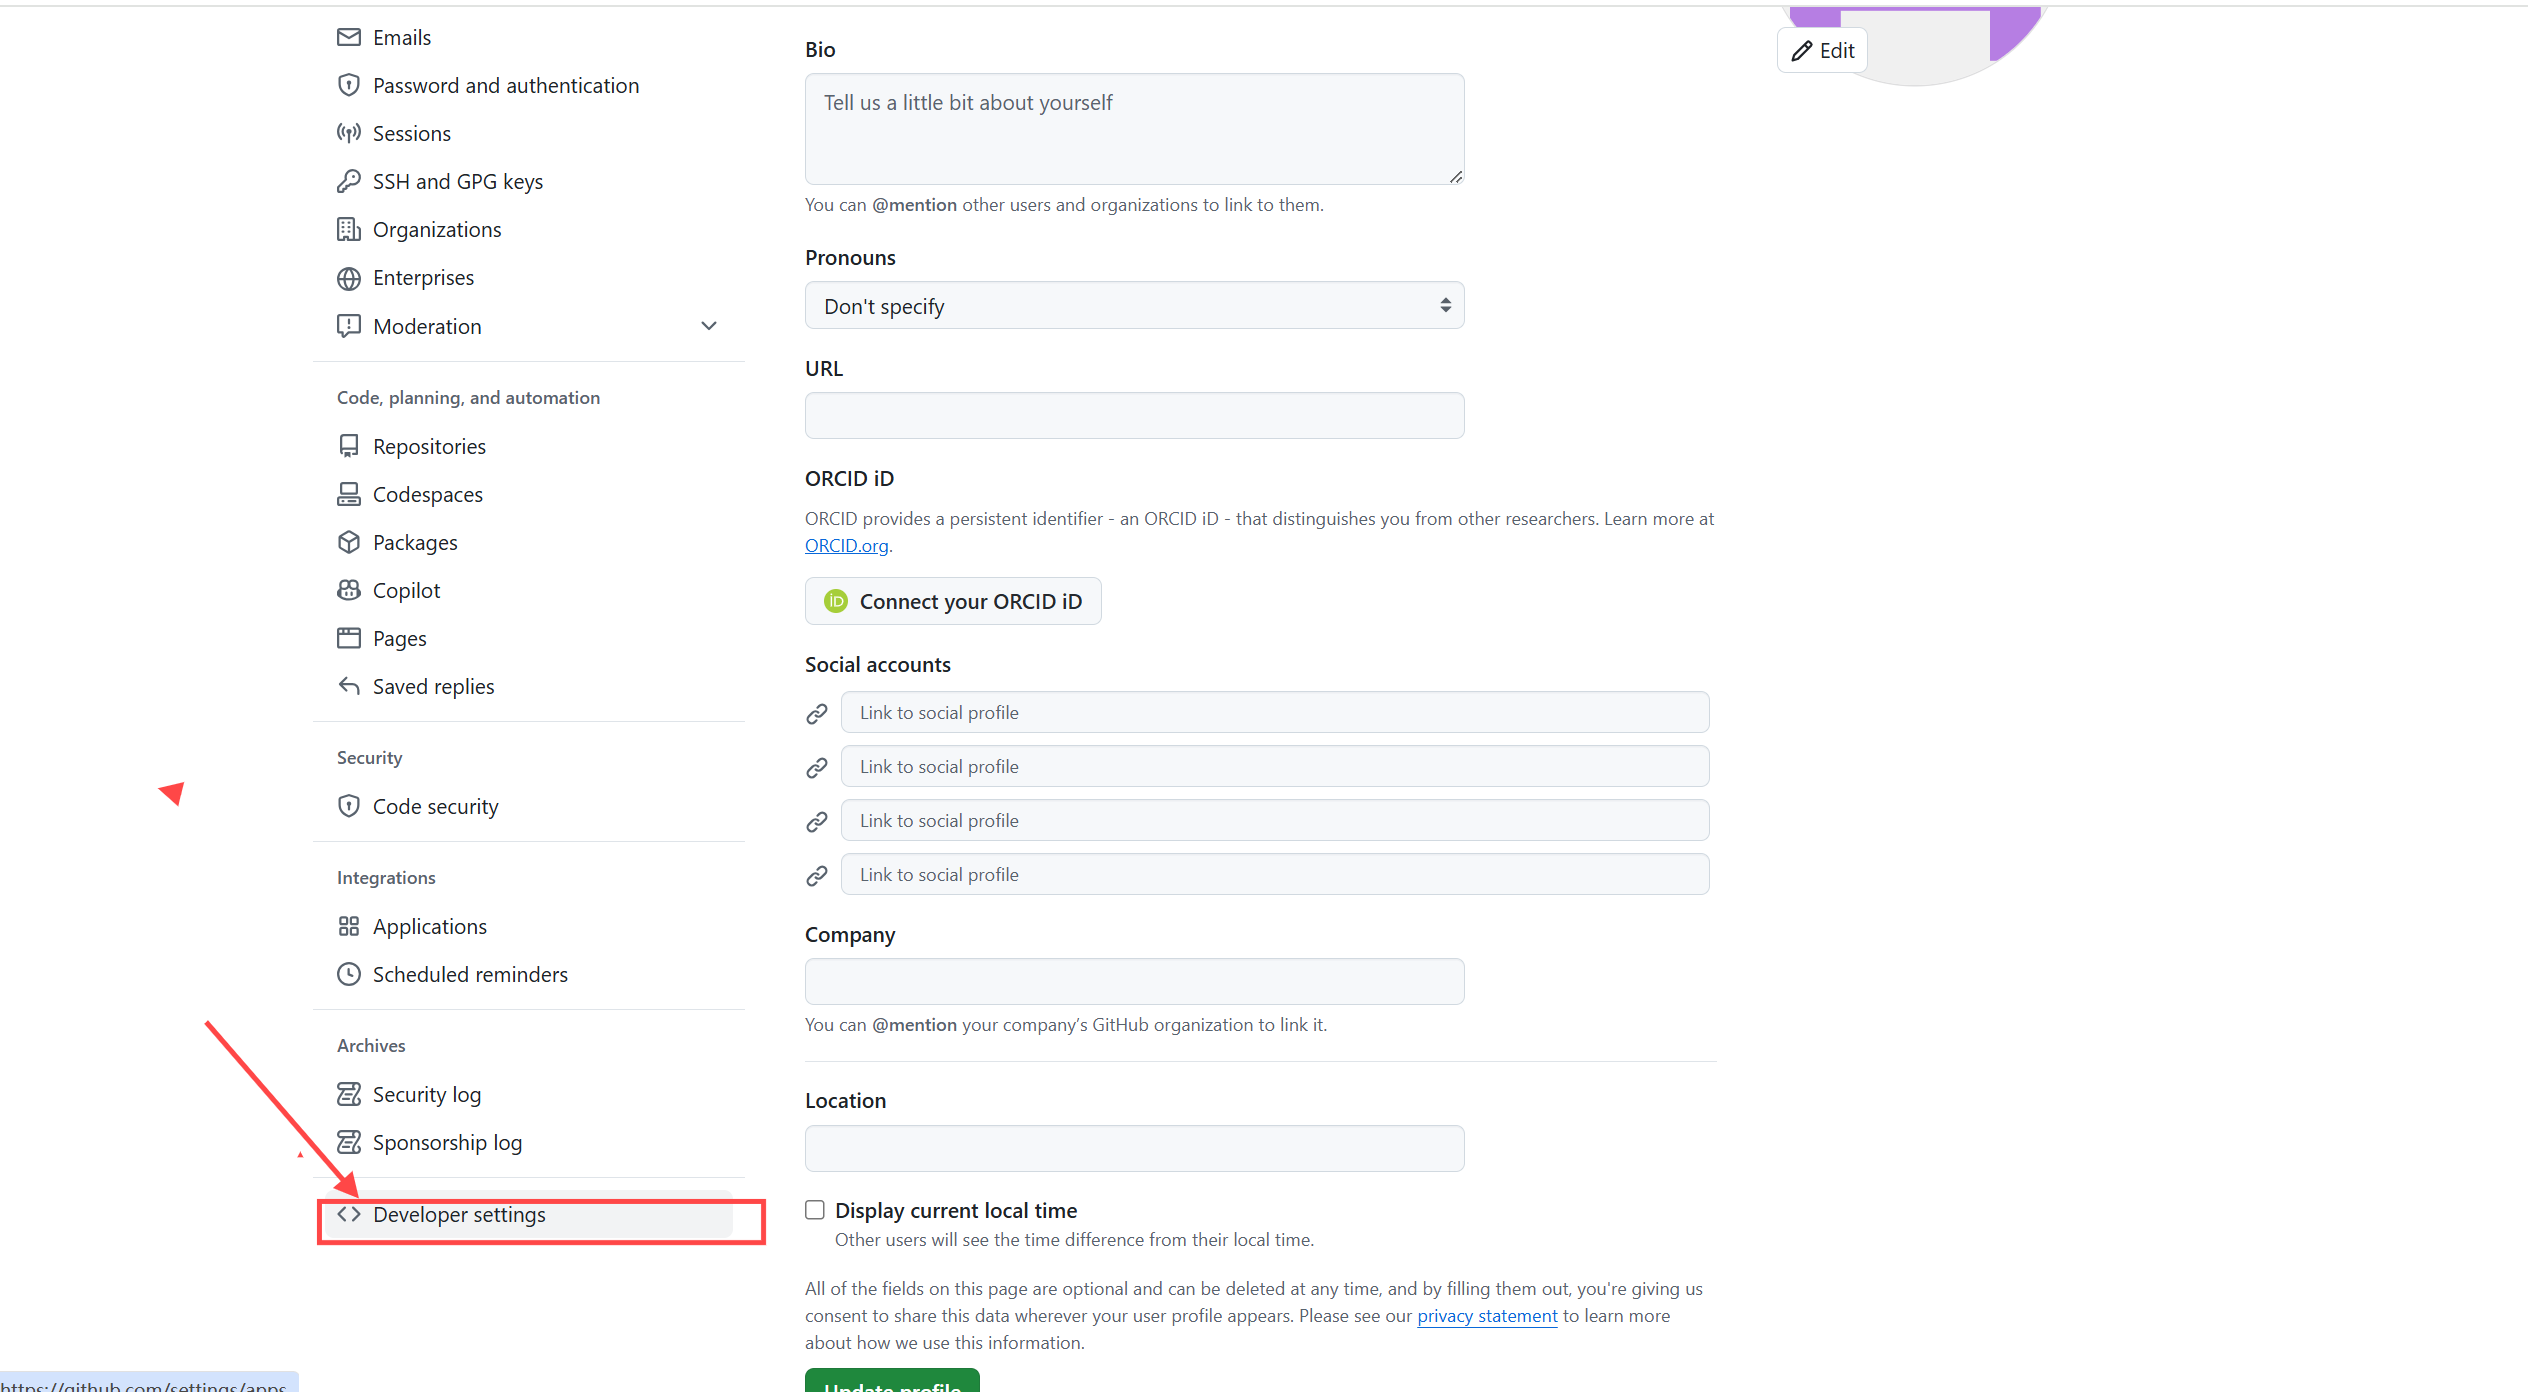Open the Pronouns dropdown

pos(1134,305)
